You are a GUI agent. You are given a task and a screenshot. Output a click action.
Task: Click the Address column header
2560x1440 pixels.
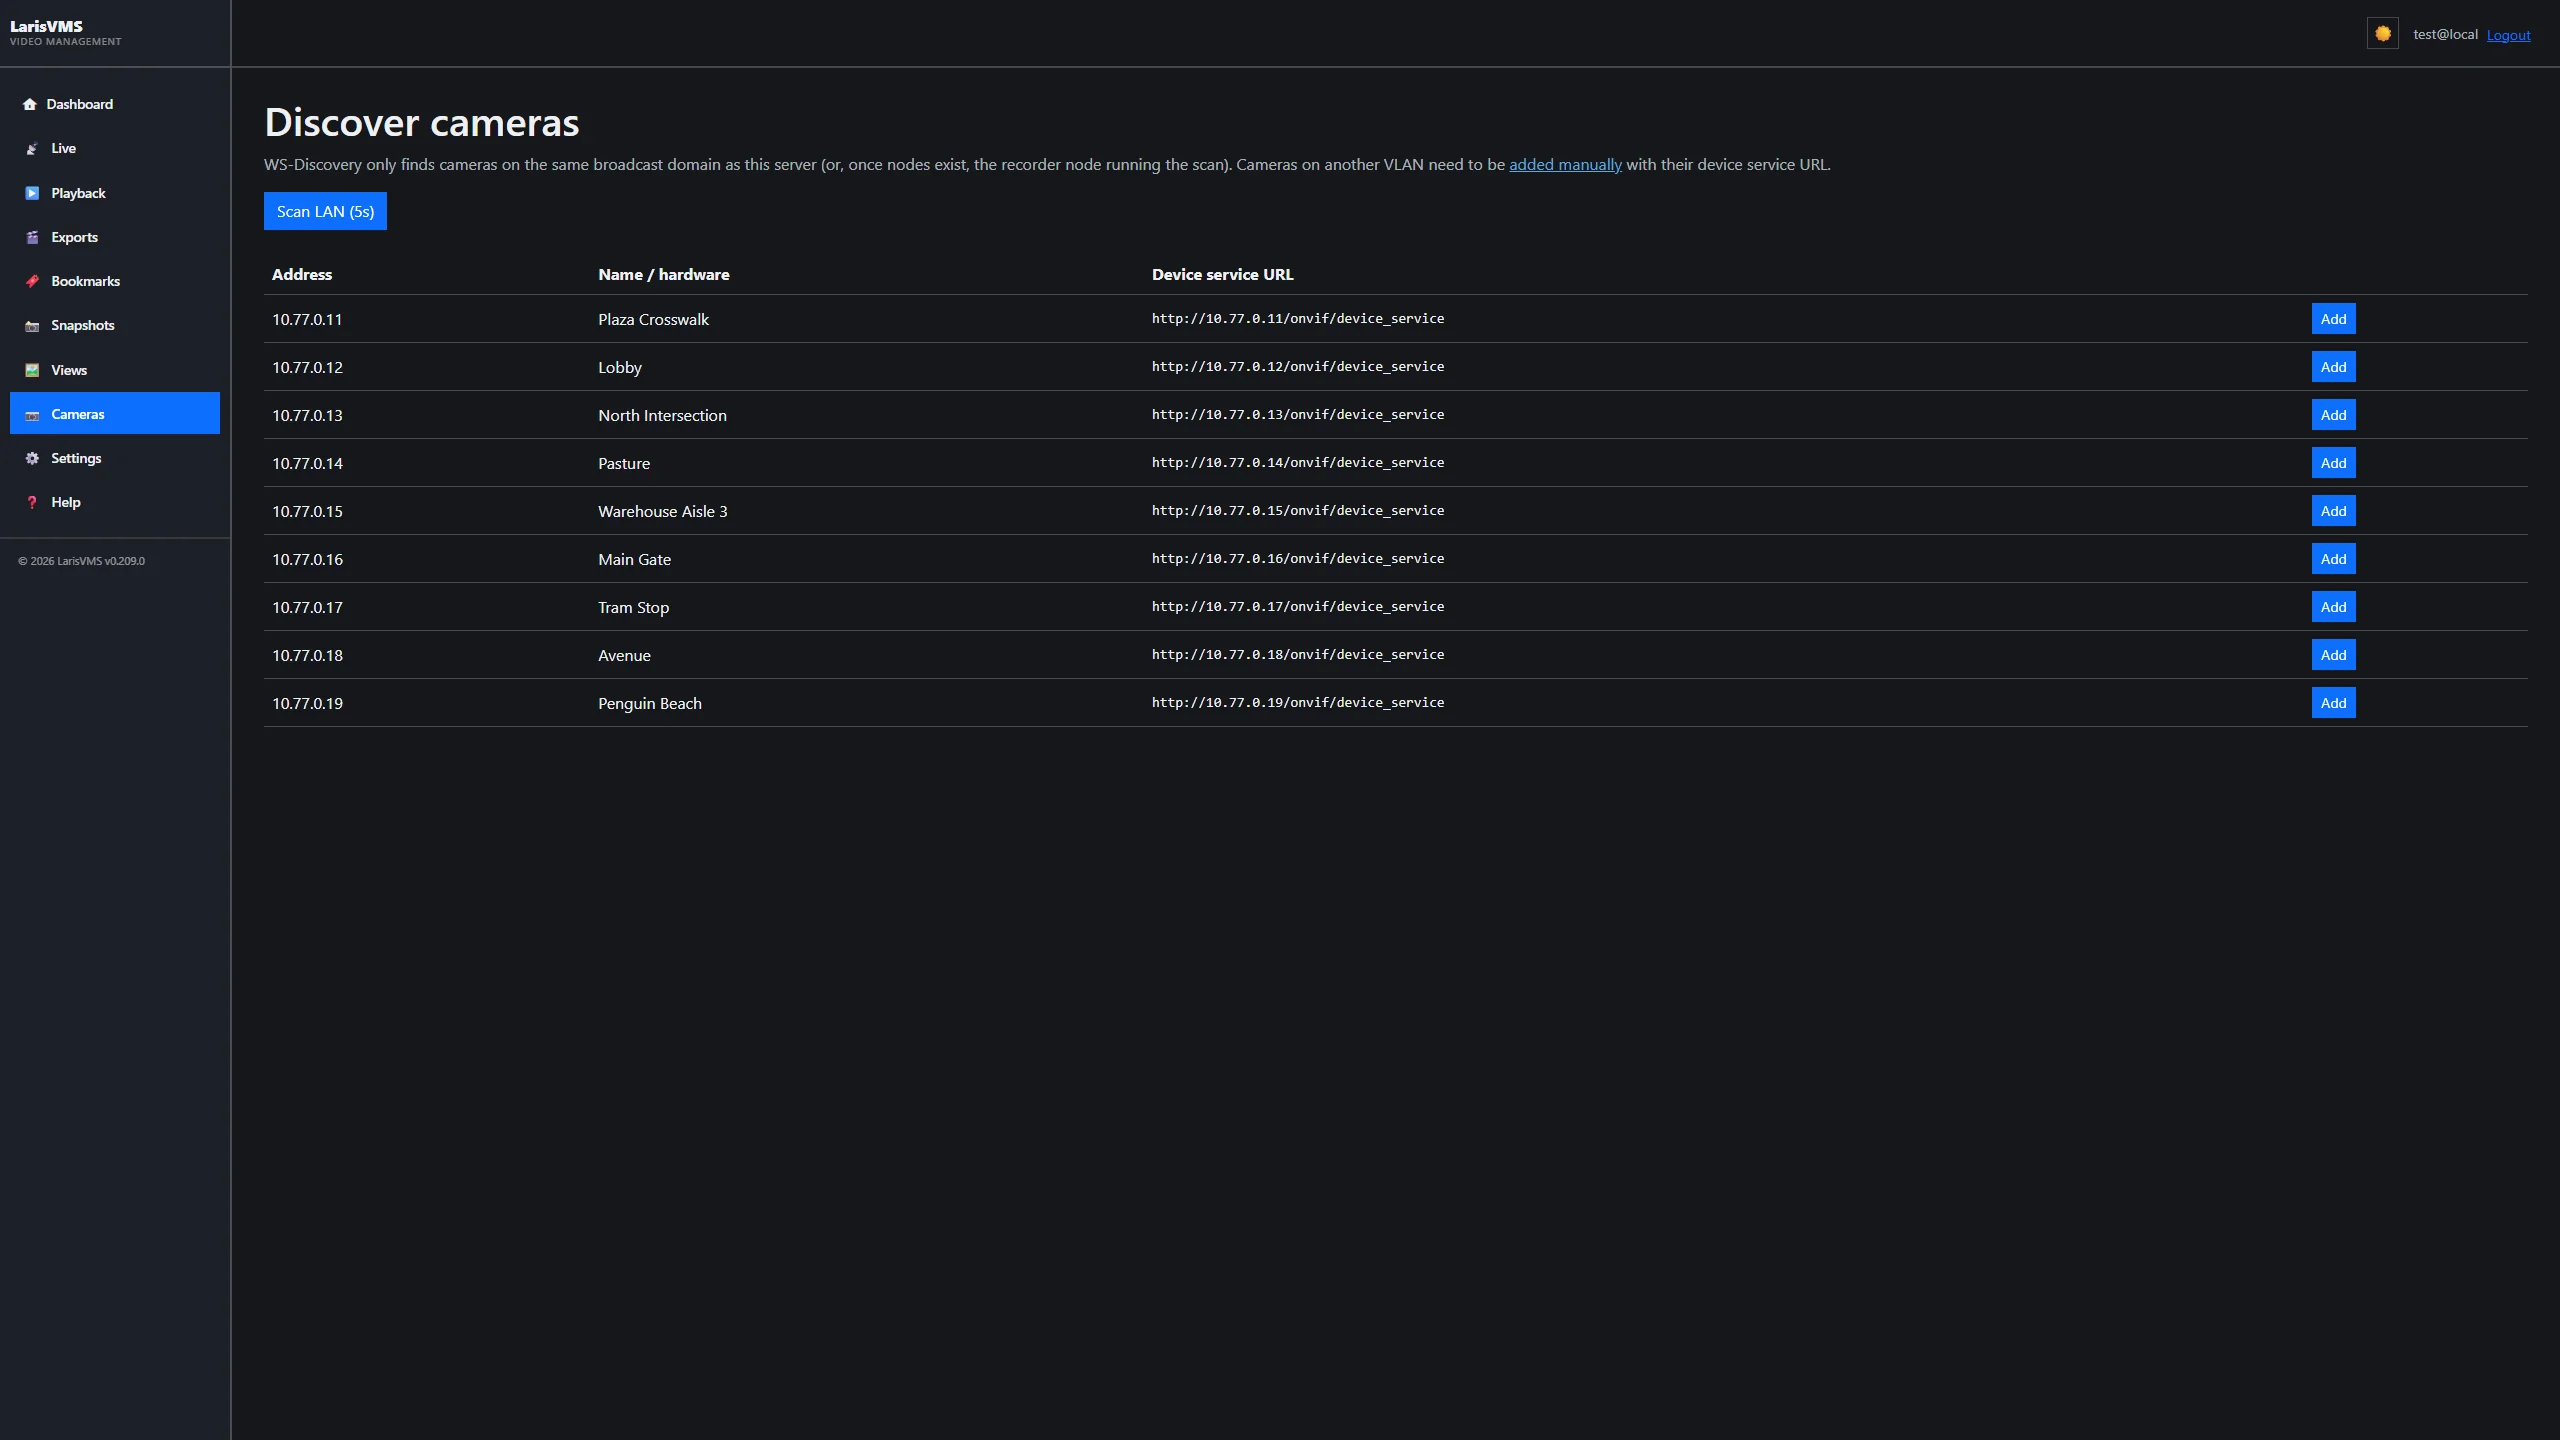[x=302, y=274]
